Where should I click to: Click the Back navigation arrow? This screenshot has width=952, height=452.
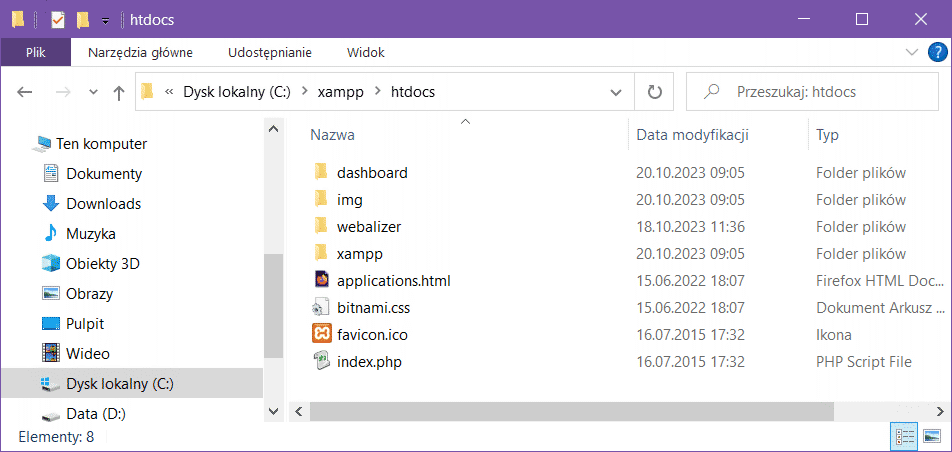tap(26, 92)
